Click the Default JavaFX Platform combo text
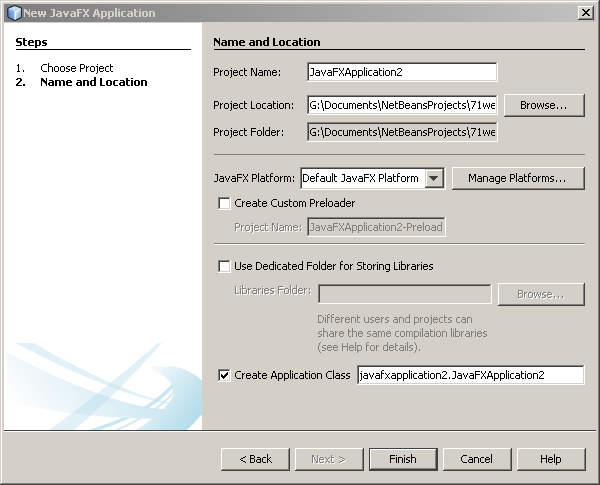 point(360,178)
